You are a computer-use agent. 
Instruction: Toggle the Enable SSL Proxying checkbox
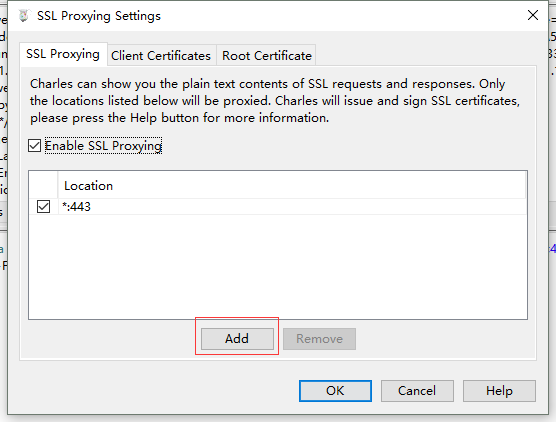pos(35,146)
